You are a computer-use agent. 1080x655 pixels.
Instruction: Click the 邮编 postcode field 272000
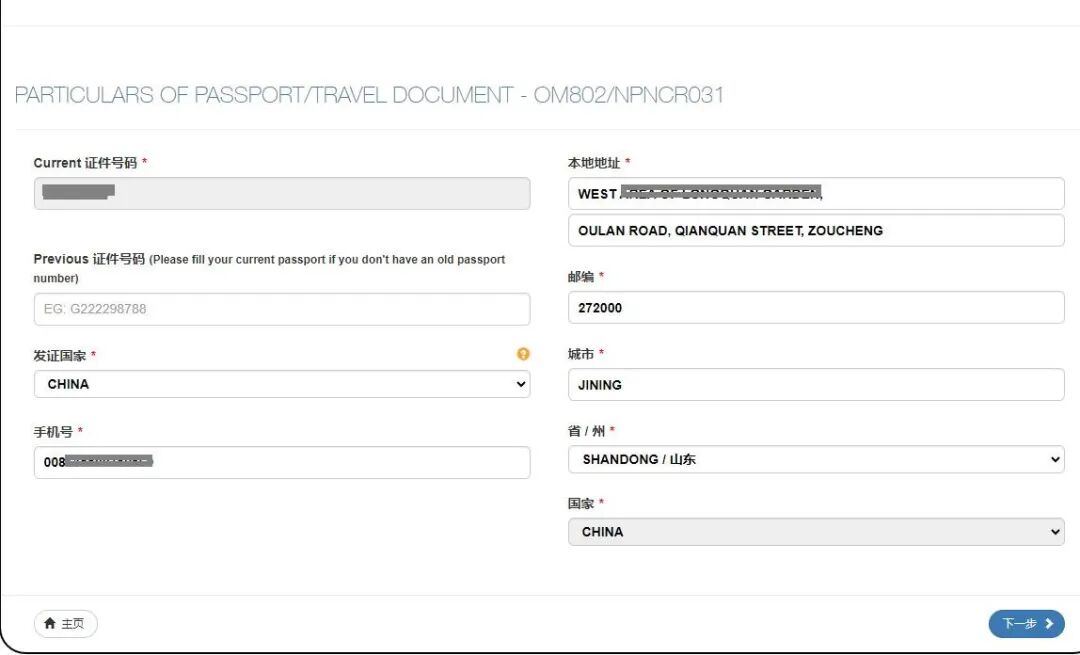[x=816, y=307]
